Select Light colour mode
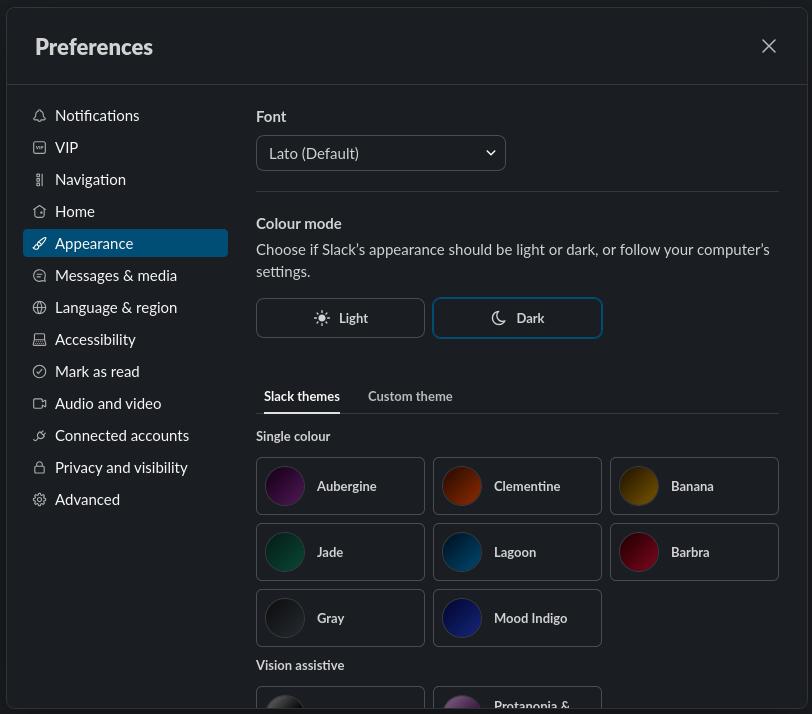Viewport: 812px width, 714px height. tap(340, 318)
